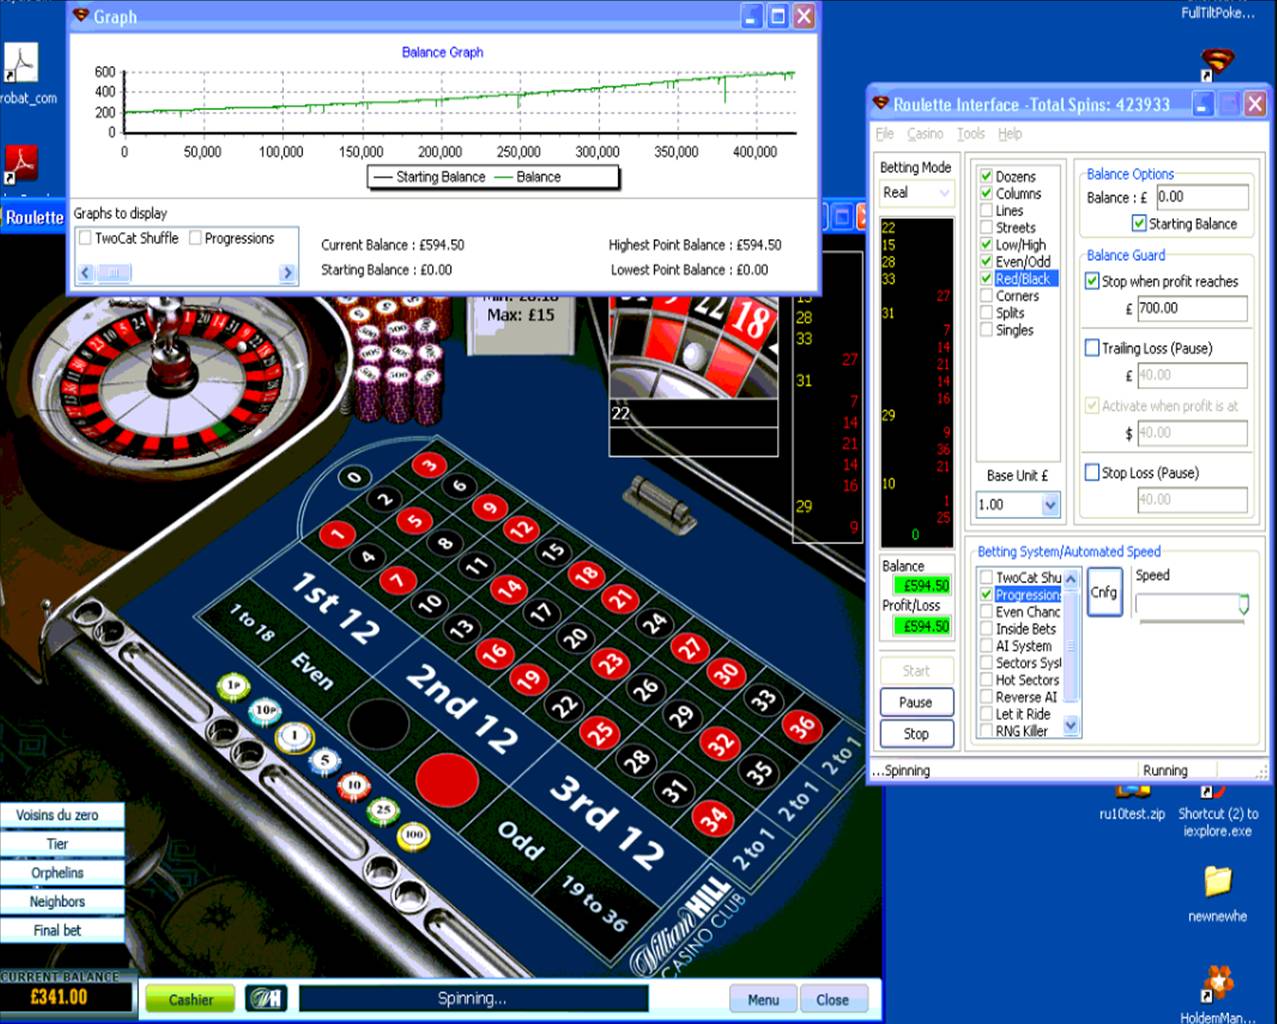Click the casino Menu button
Screen dimensions: 1277x1024
[x=763, y=999]
